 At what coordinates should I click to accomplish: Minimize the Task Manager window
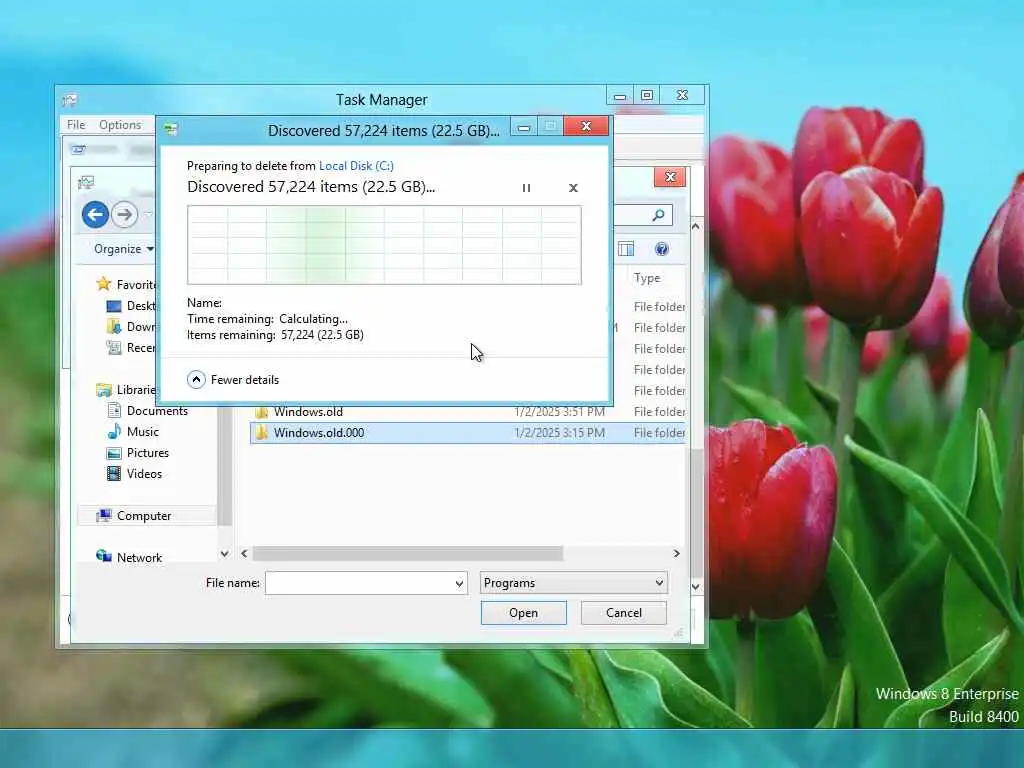click(x=620, y=96)
